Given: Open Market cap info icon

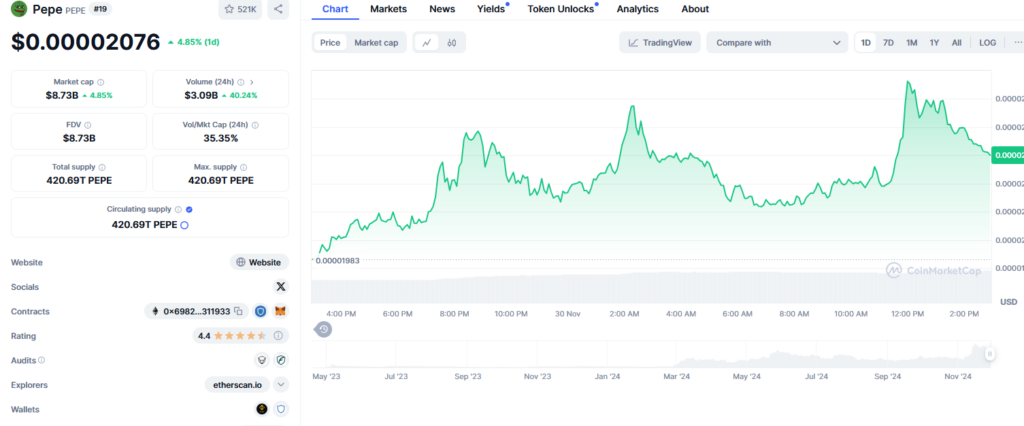Looking at the screenshot, I should coord(101,82).
